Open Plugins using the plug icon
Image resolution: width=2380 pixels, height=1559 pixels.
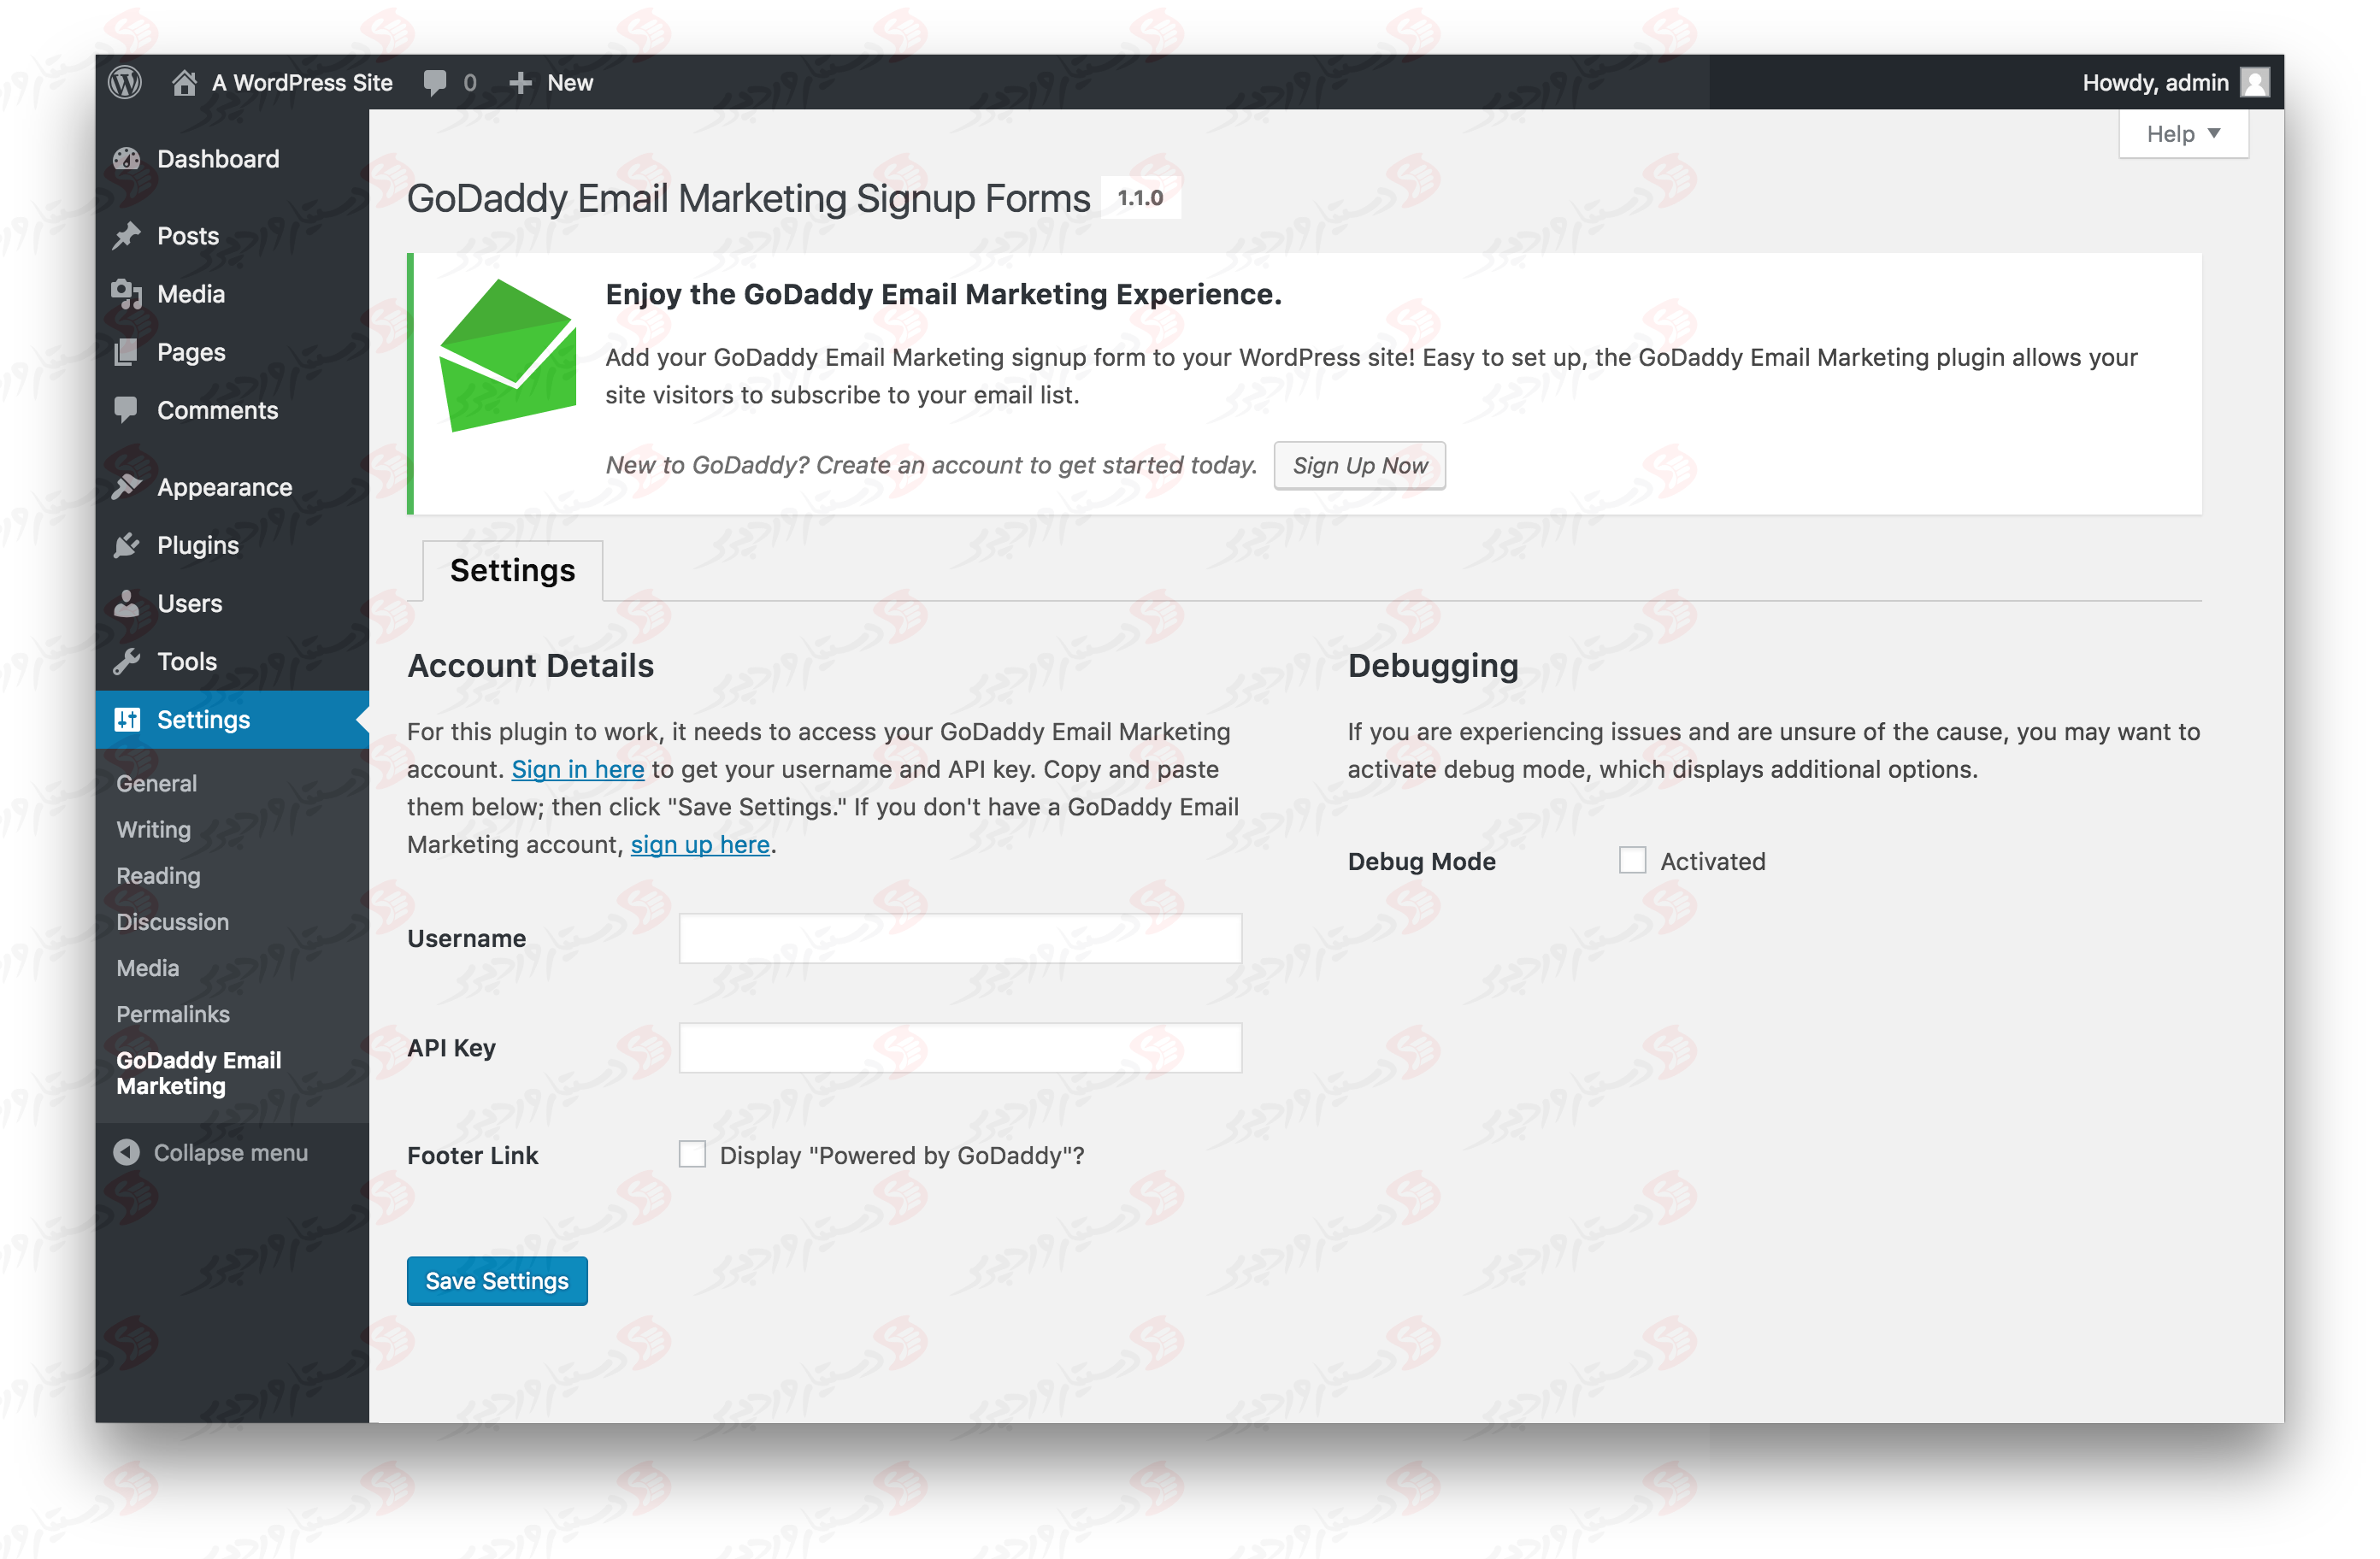click(127, 545)
